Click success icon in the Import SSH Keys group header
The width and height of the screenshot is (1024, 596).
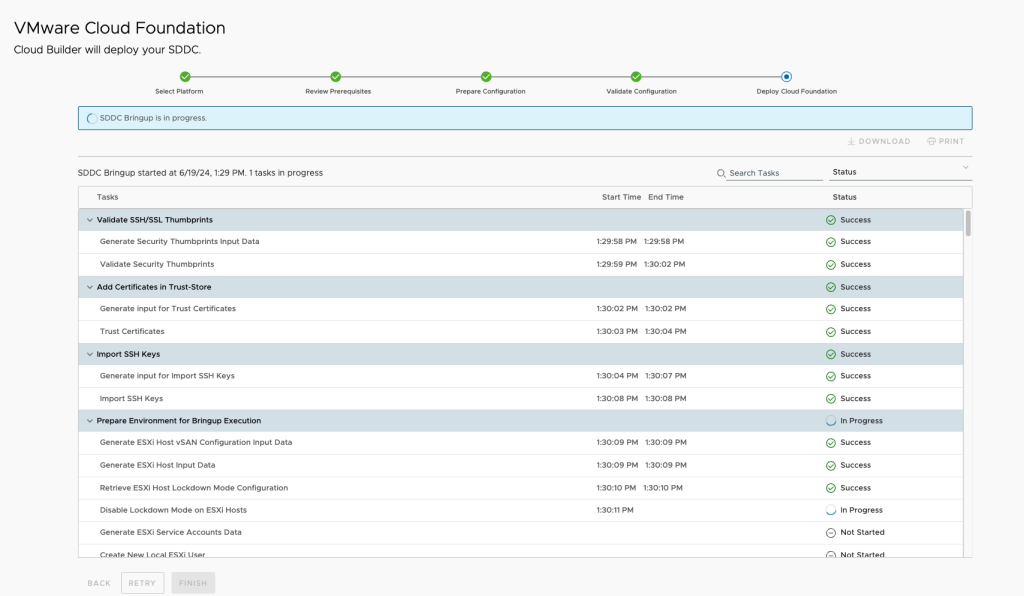(x=831, y=354)
